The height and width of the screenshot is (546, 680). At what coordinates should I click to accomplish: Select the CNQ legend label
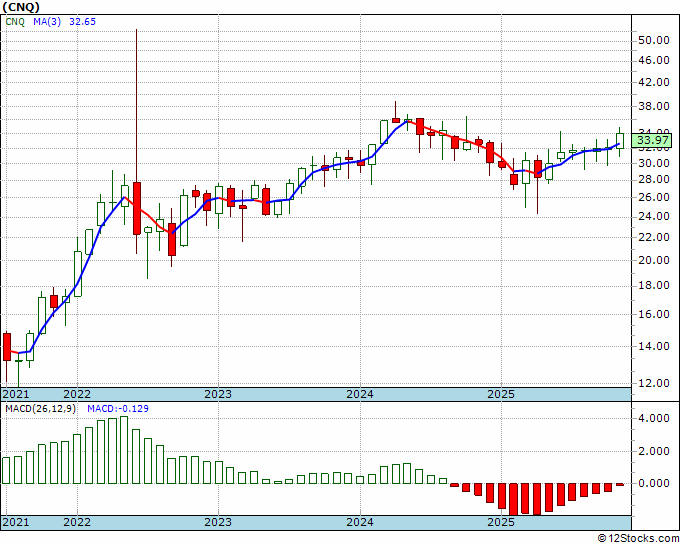[x=15, y=22]
